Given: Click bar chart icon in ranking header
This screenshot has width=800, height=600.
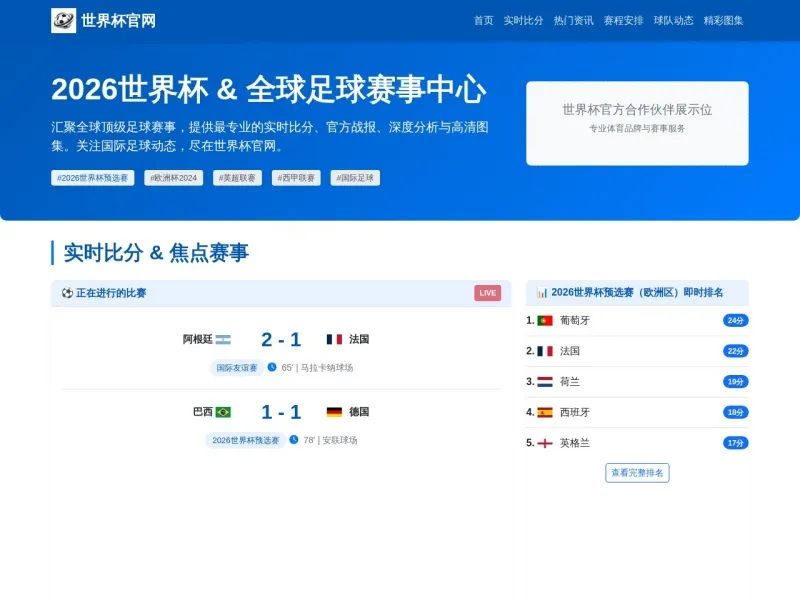Looking at the screenshot, I should 542,293.
